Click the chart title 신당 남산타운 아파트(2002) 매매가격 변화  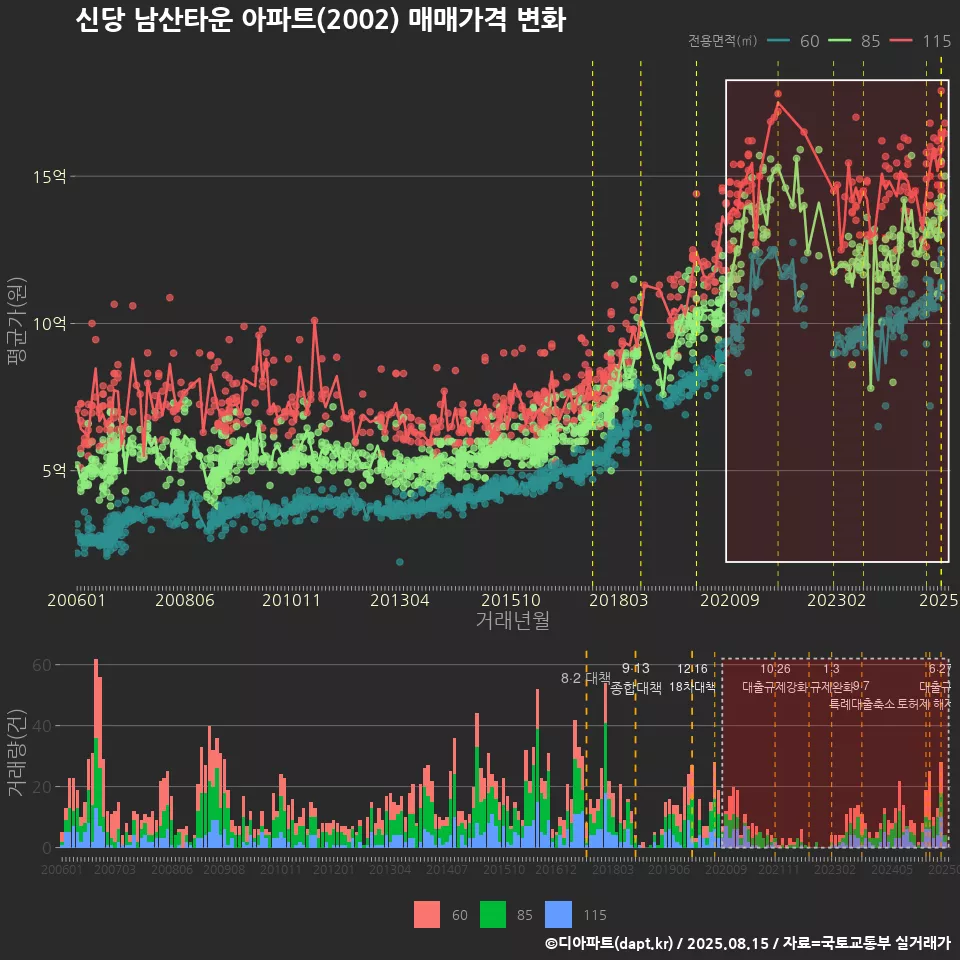[x=321, y=20]
